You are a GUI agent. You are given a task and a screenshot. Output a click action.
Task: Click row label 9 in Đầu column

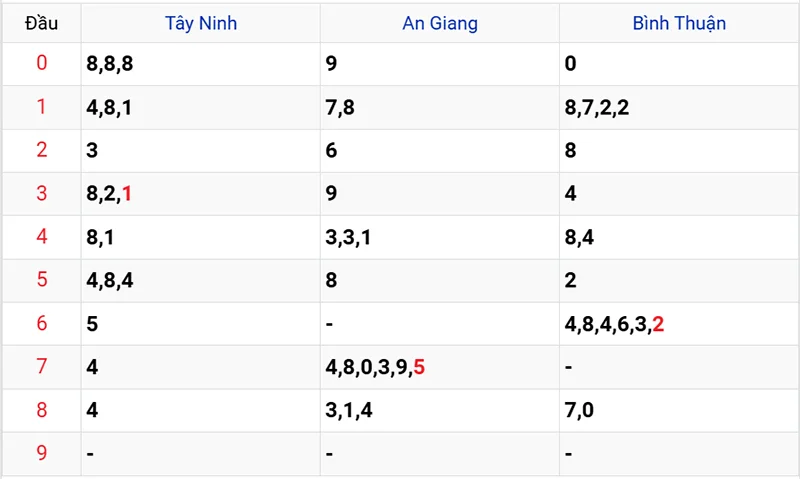[x=41, y=453]
